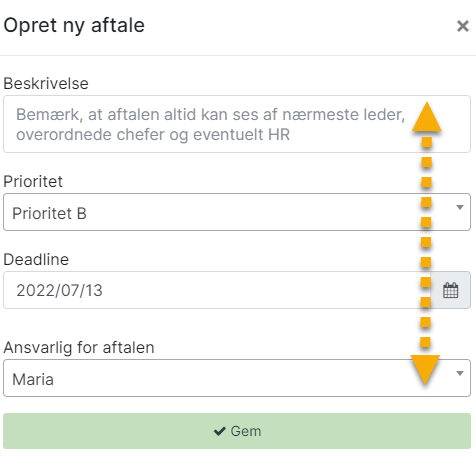Focus the Beskrivelse text area
The image size is (476, 473).
click(x=237, y=124)
